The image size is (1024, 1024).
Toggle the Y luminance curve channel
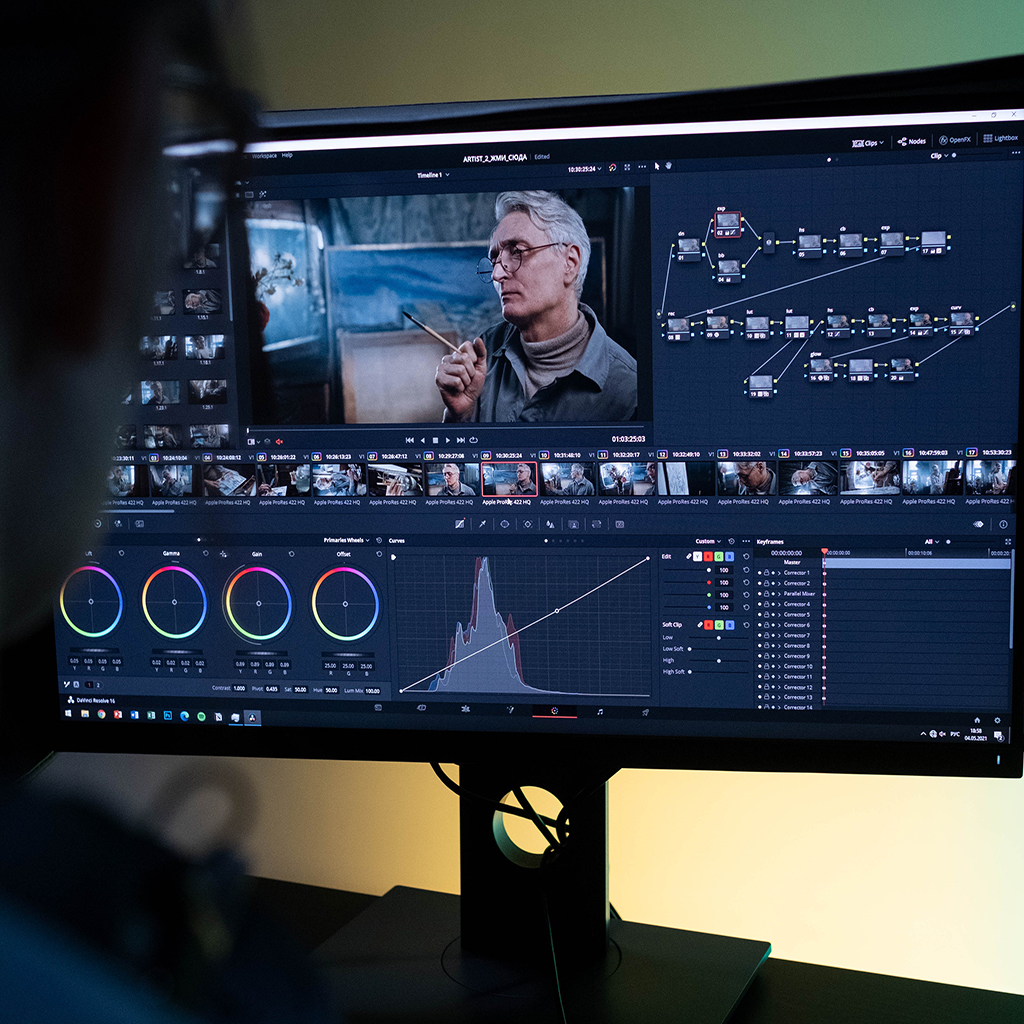pyautogui.click(x=697, y=556)
